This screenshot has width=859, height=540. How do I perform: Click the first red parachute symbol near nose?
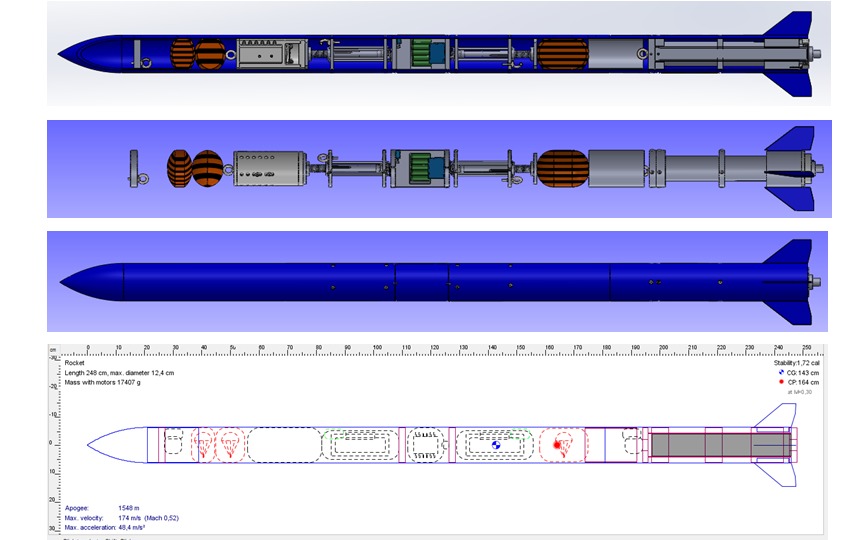point(203,444)
